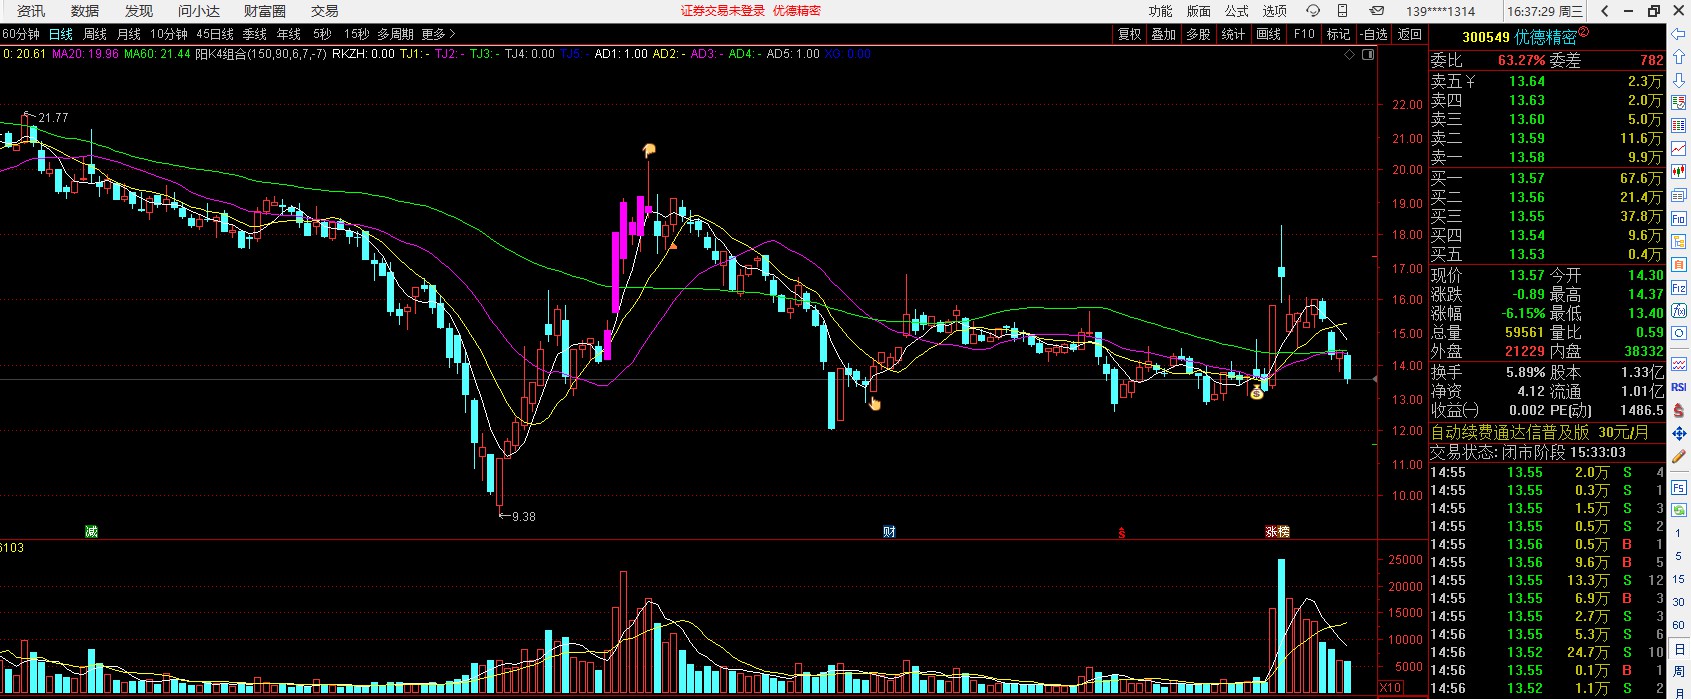Toggle 复权 price adjustment
1691x699 pixels.
[x=1130, y=34]
